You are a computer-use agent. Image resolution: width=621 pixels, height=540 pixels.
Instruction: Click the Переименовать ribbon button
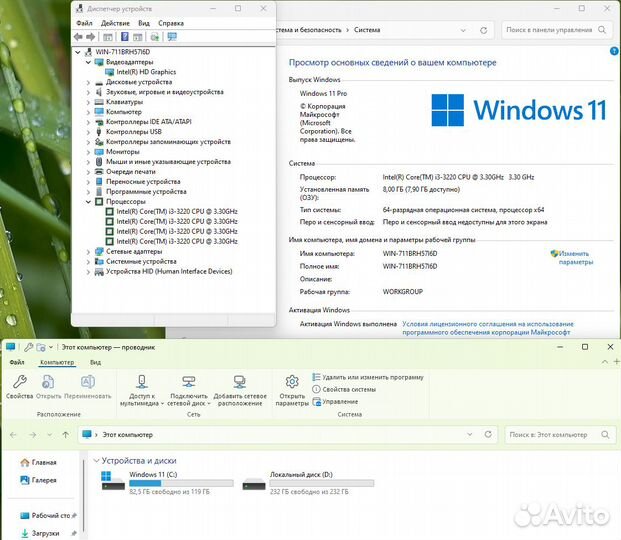pos(88,387)
